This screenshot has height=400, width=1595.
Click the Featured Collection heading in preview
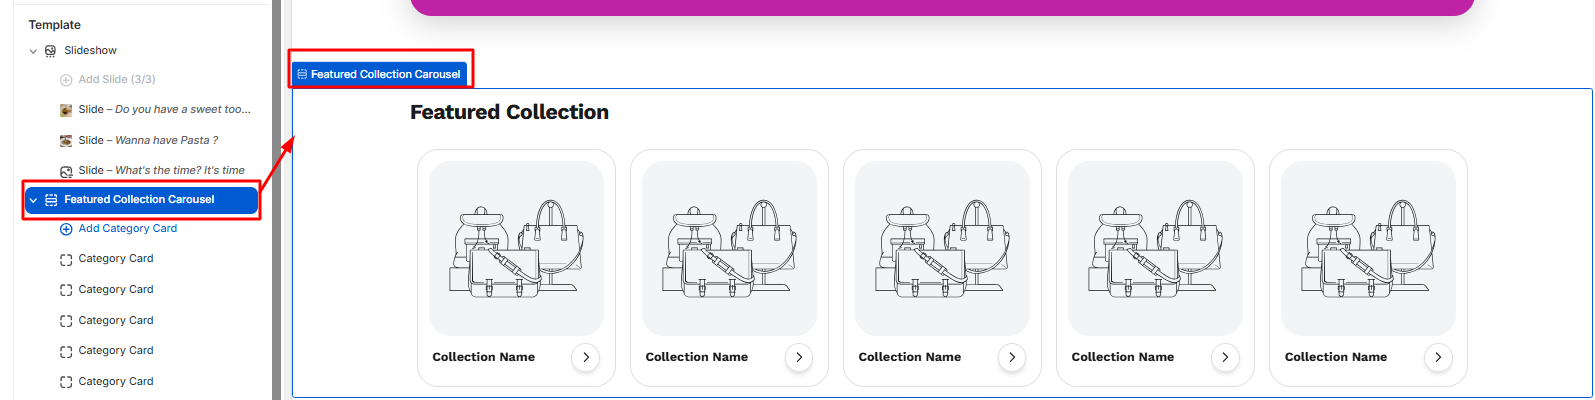(509, 113)
